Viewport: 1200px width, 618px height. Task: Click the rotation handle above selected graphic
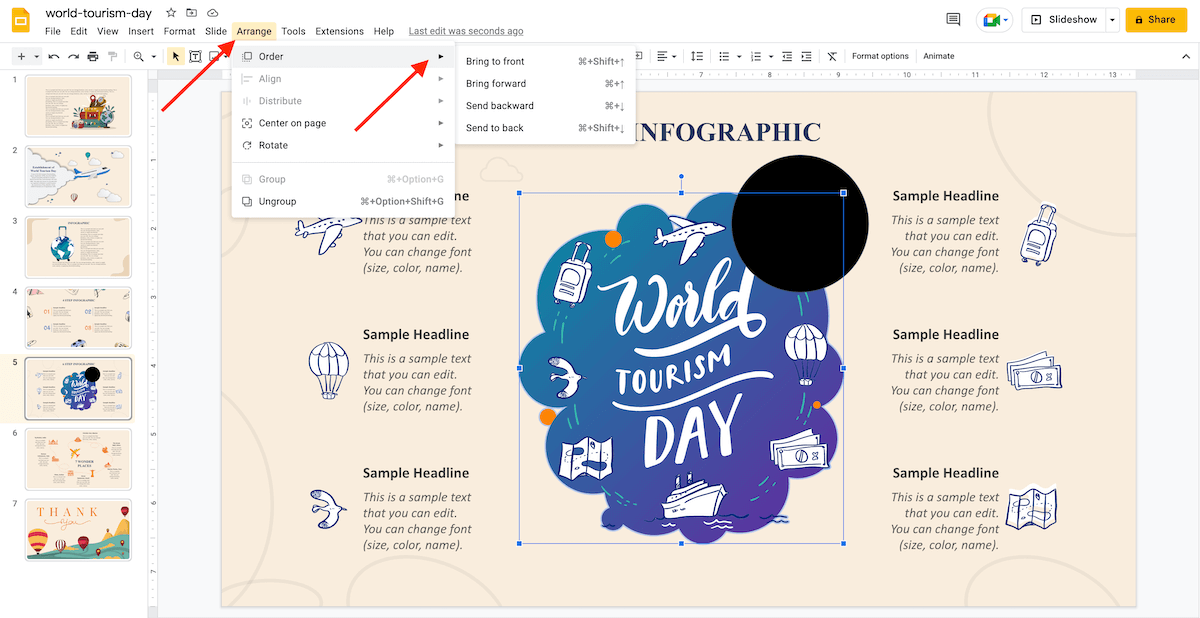click(681, 177)
